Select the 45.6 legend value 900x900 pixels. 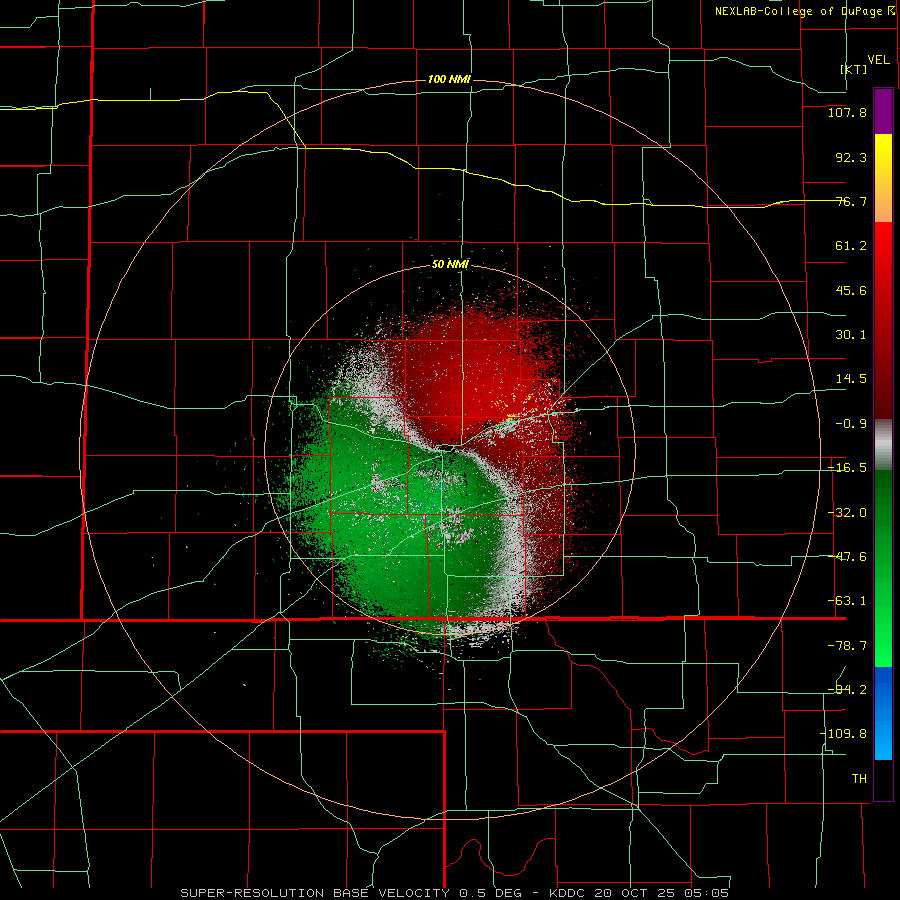click(x=851, y=290)
